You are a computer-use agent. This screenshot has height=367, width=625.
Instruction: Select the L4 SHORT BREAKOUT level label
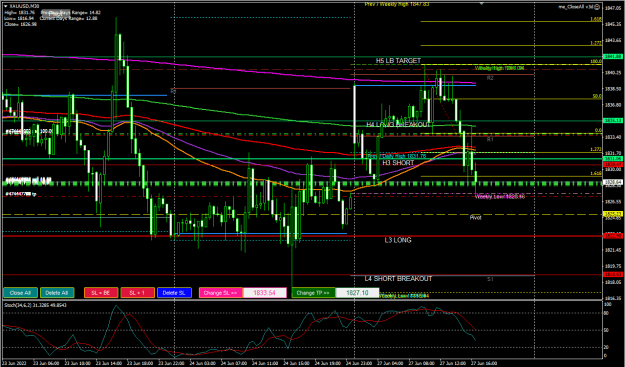(398, 279)
